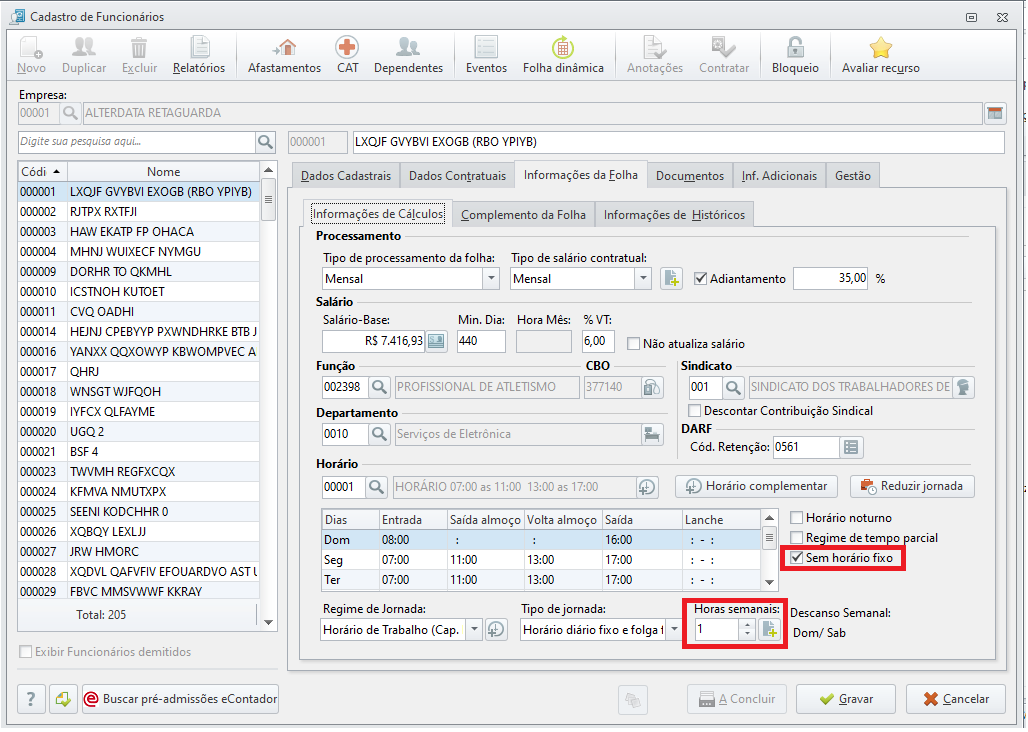
Task: Switch to the Dados Contratuais tab
Action: [x=457, y=176]
